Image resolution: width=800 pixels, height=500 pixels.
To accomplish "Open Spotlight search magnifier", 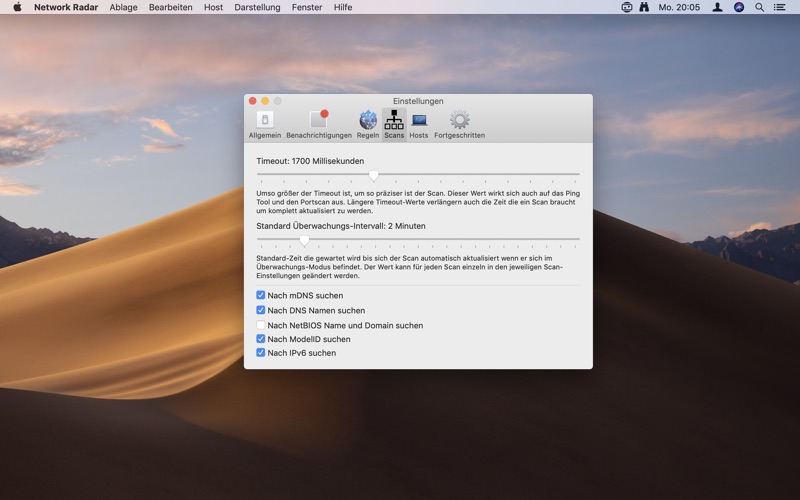I will click(760, 7).
